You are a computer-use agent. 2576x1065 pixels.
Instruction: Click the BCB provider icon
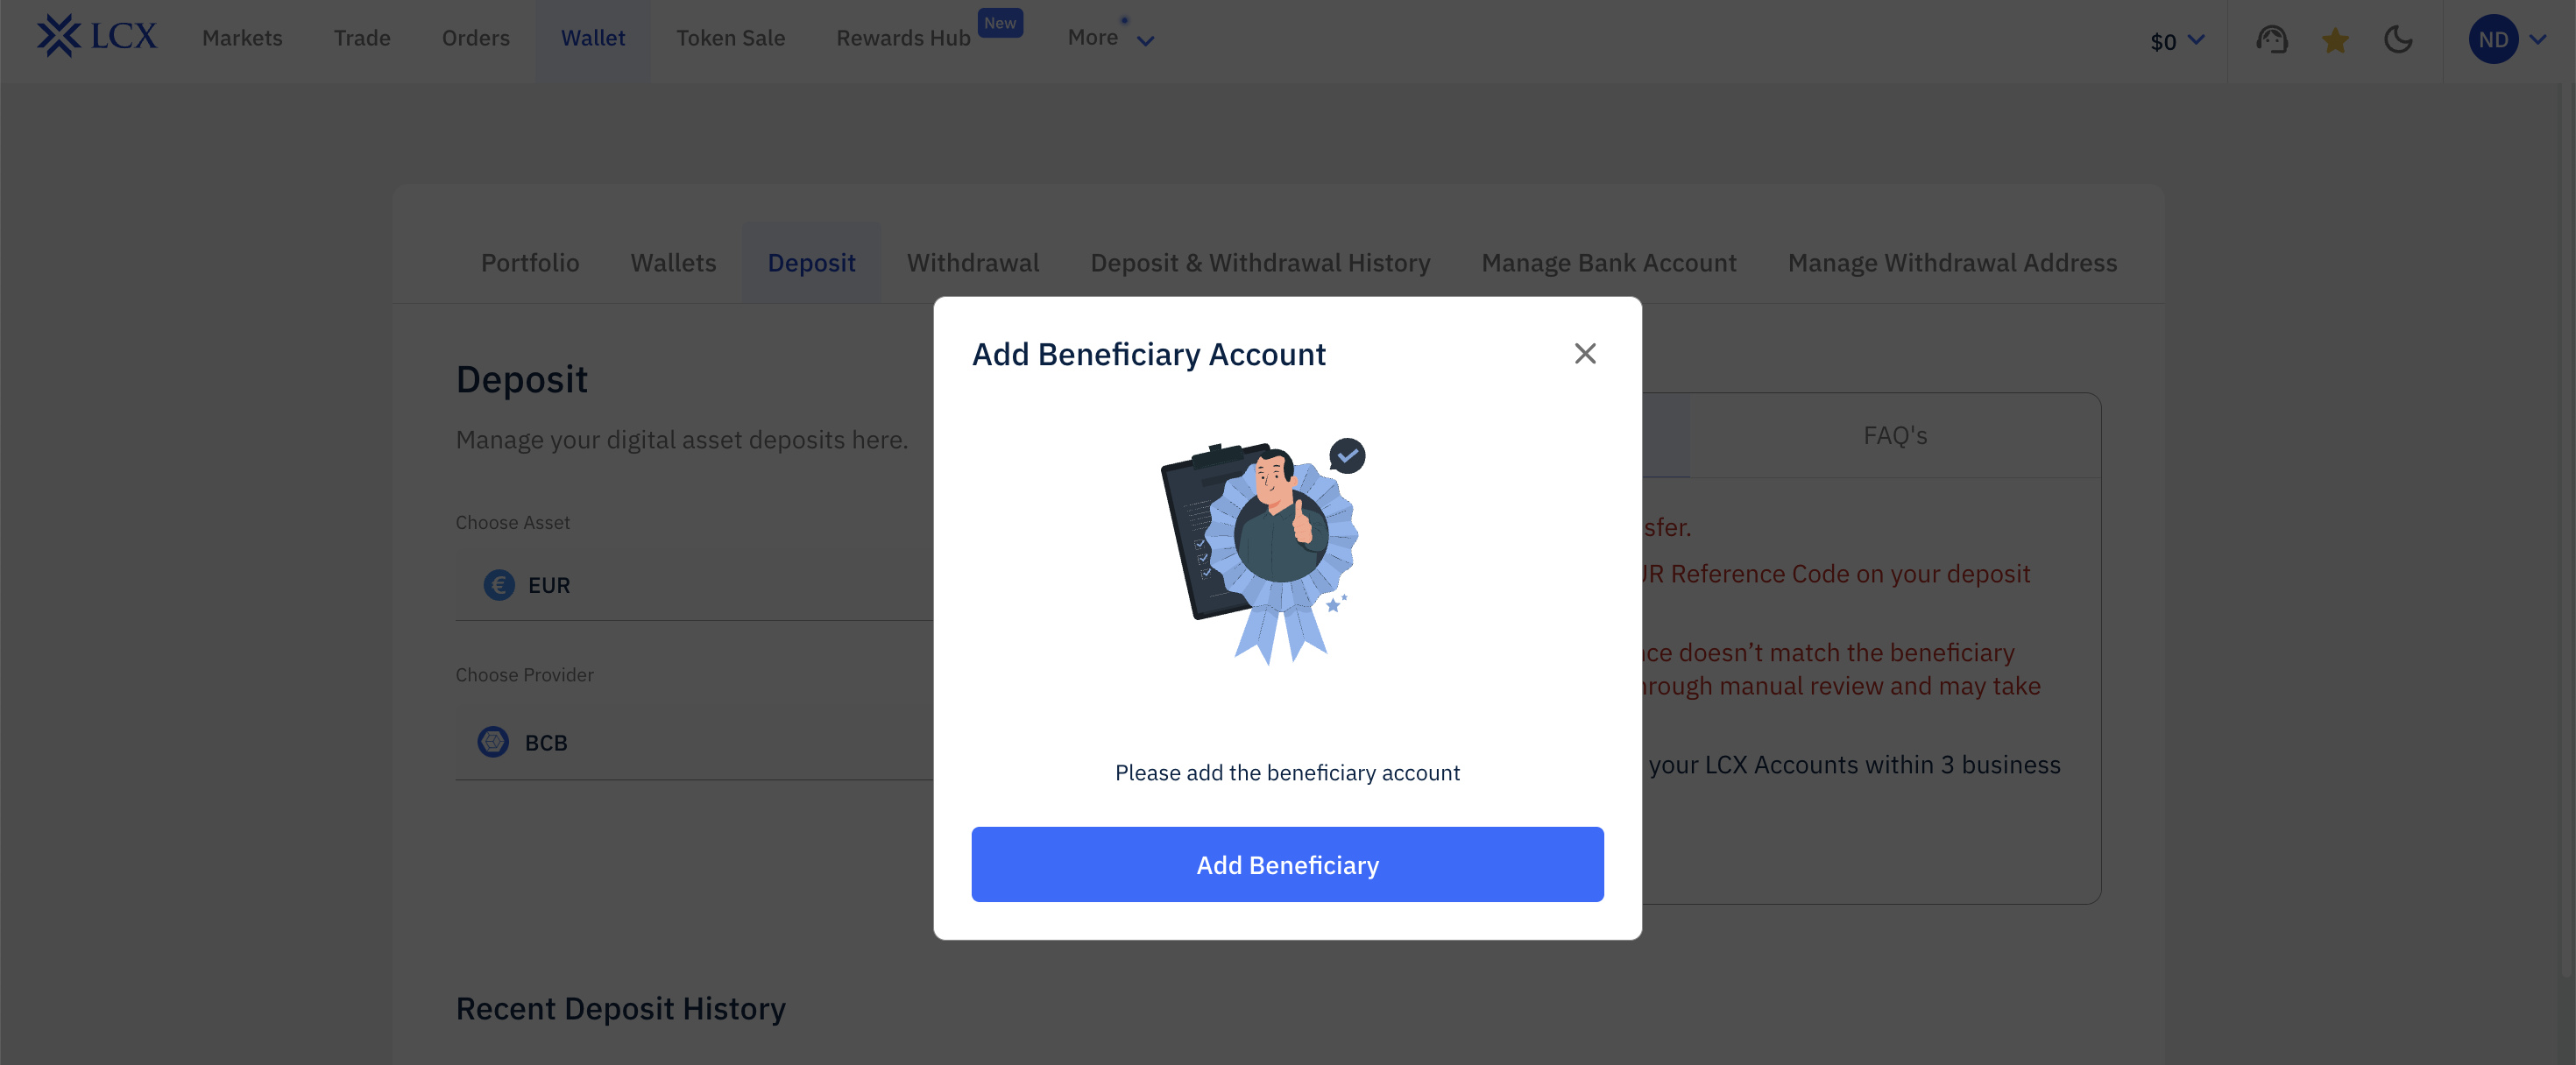pos(492,742)
